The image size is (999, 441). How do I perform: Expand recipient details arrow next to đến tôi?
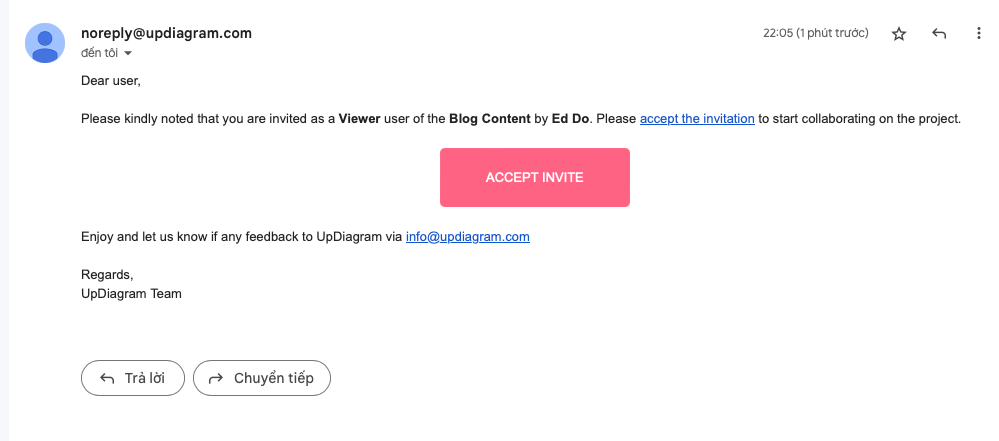coord(127,54)
